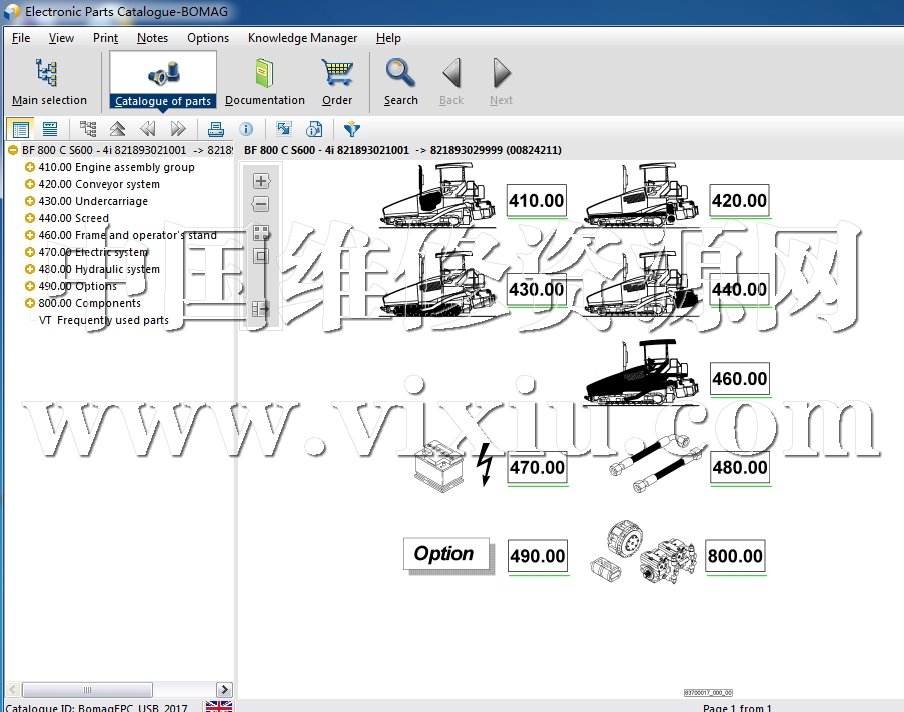The width and height of the screenshot is (904, 712).
Task: Toggle the tree structure view button
Action: pyautogui.click(x=88, y=129)
